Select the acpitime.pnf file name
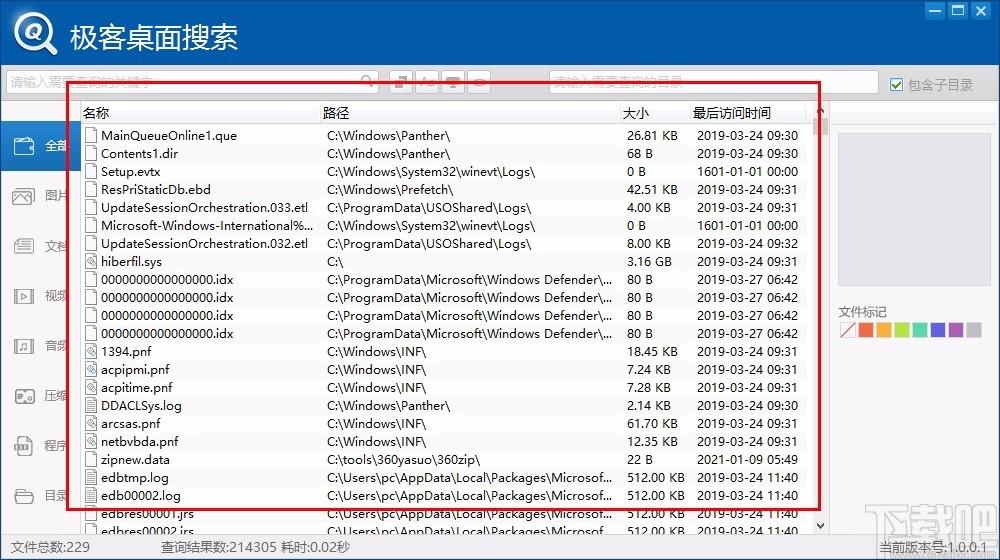This screenshot has width=1000, height=560. point(136,388)
